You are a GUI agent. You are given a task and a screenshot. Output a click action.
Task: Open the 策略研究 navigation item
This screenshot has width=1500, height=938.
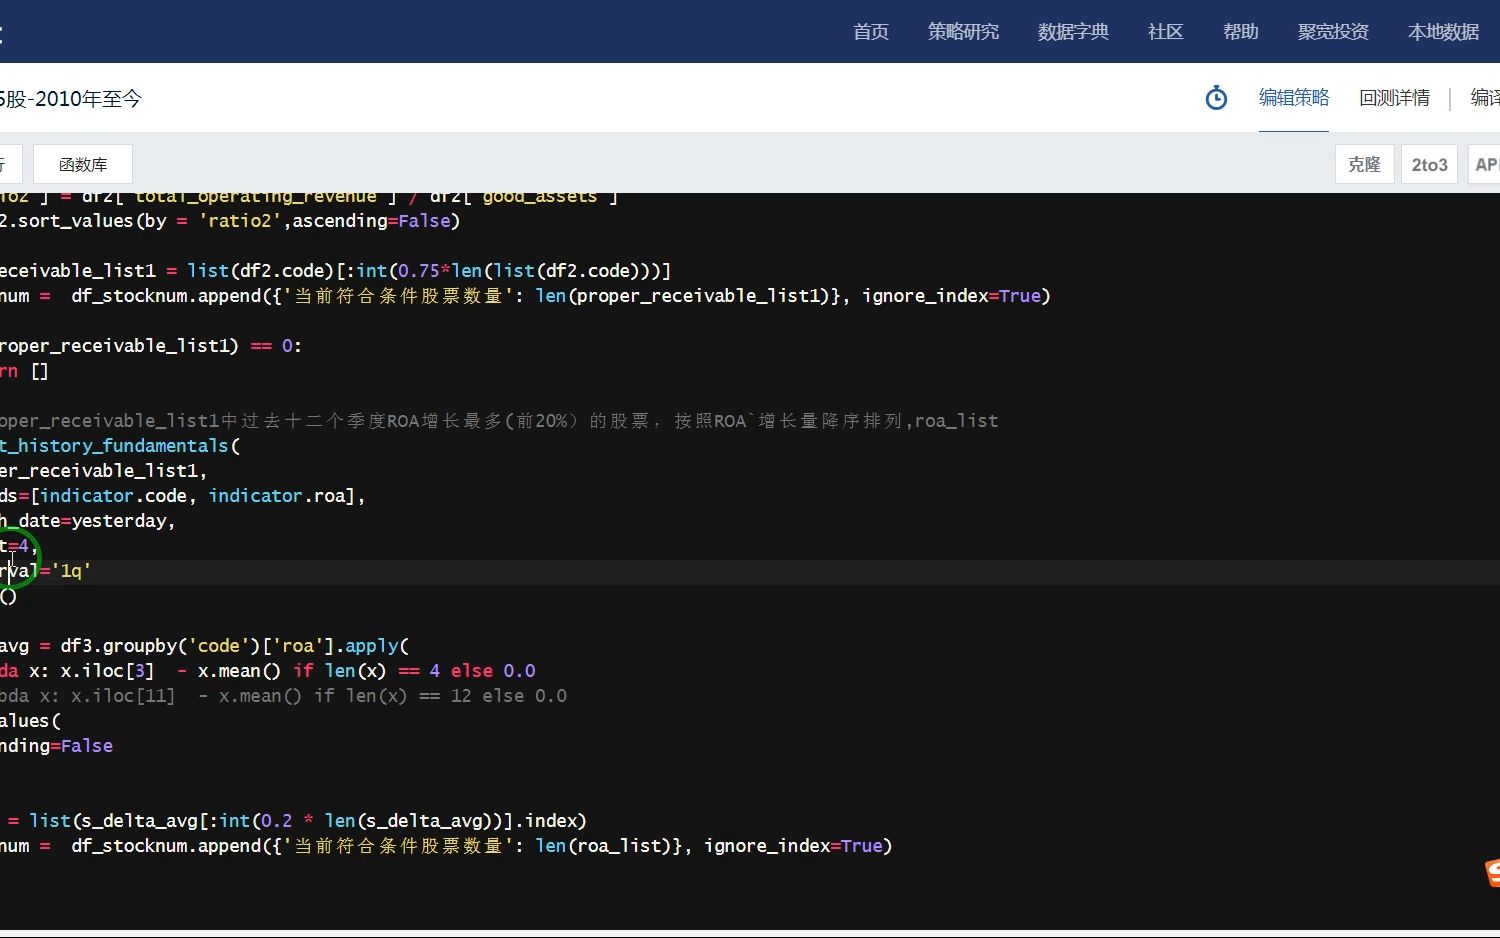click(963, 32)
